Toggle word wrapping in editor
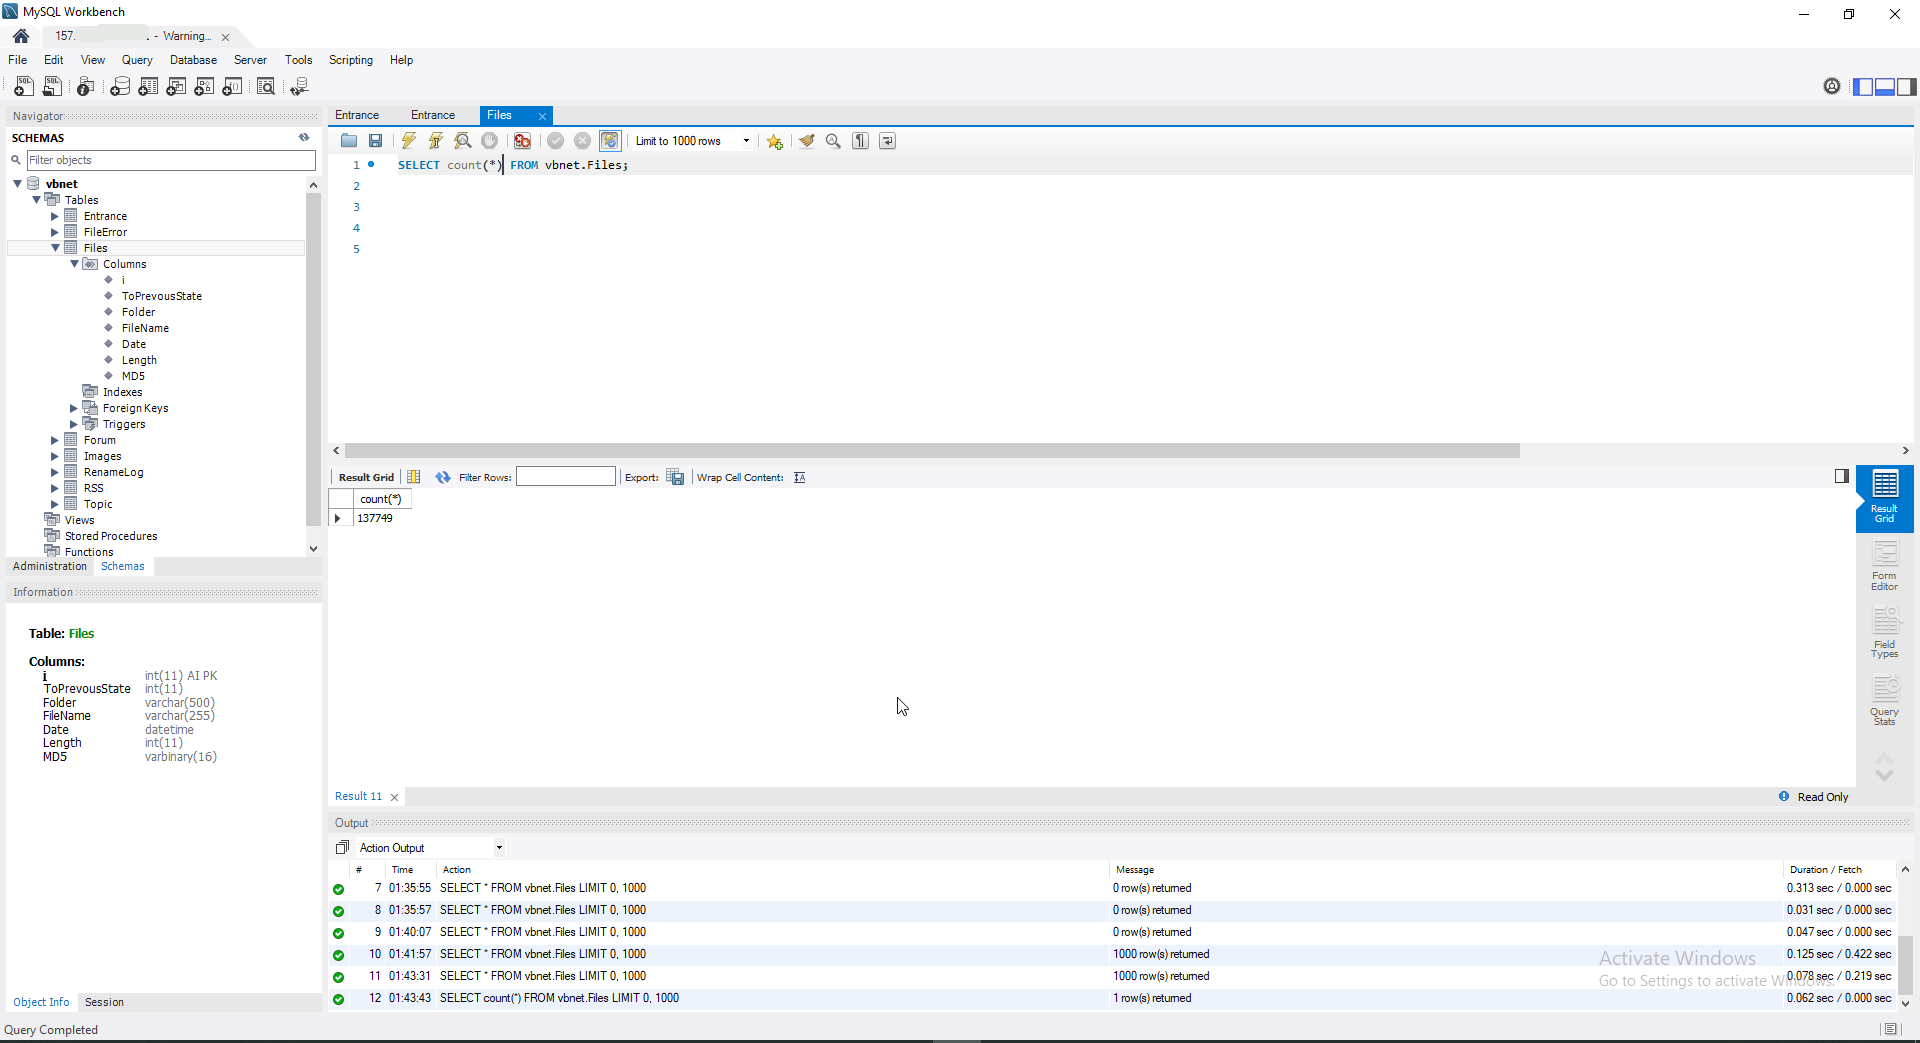Screen dimensions: 1920x1043 click(x=888, y=141)
